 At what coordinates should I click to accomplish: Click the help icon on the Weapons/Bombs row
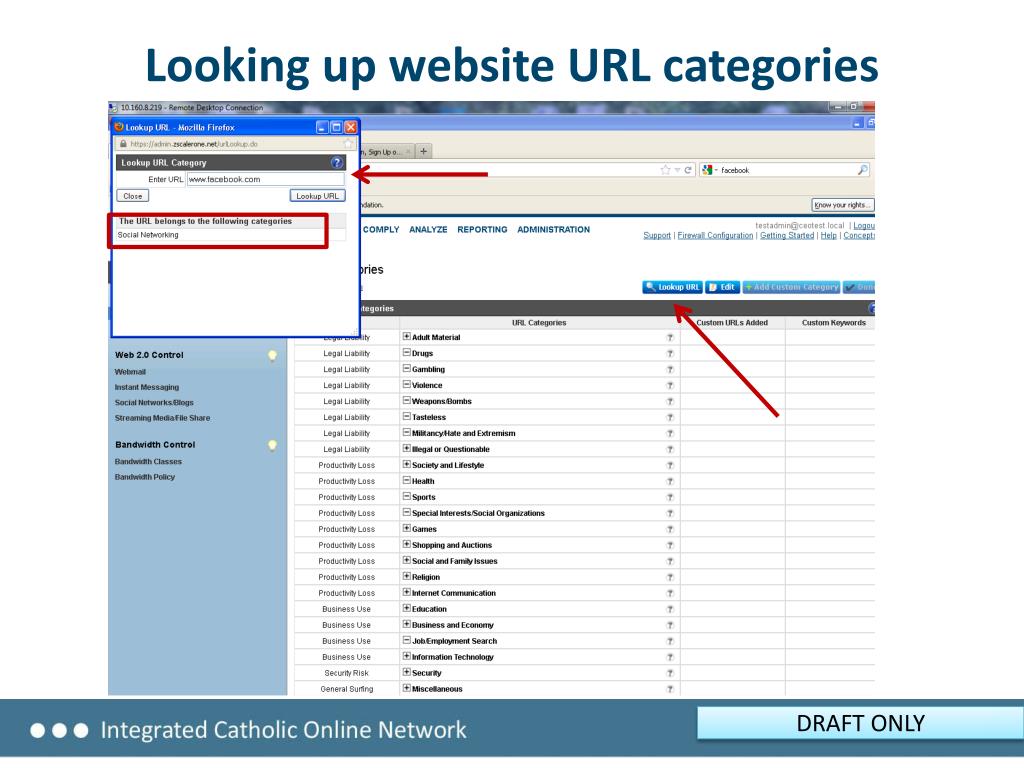click(x=670, y=402)
